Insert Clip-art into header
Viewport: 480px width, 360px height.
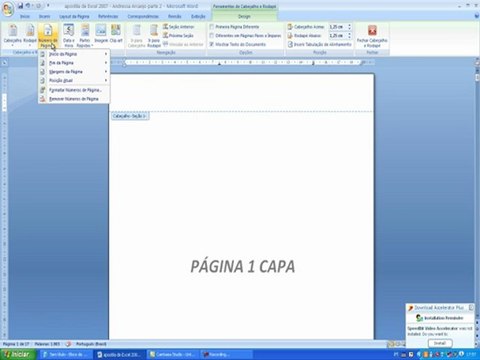tap(116, 34)
